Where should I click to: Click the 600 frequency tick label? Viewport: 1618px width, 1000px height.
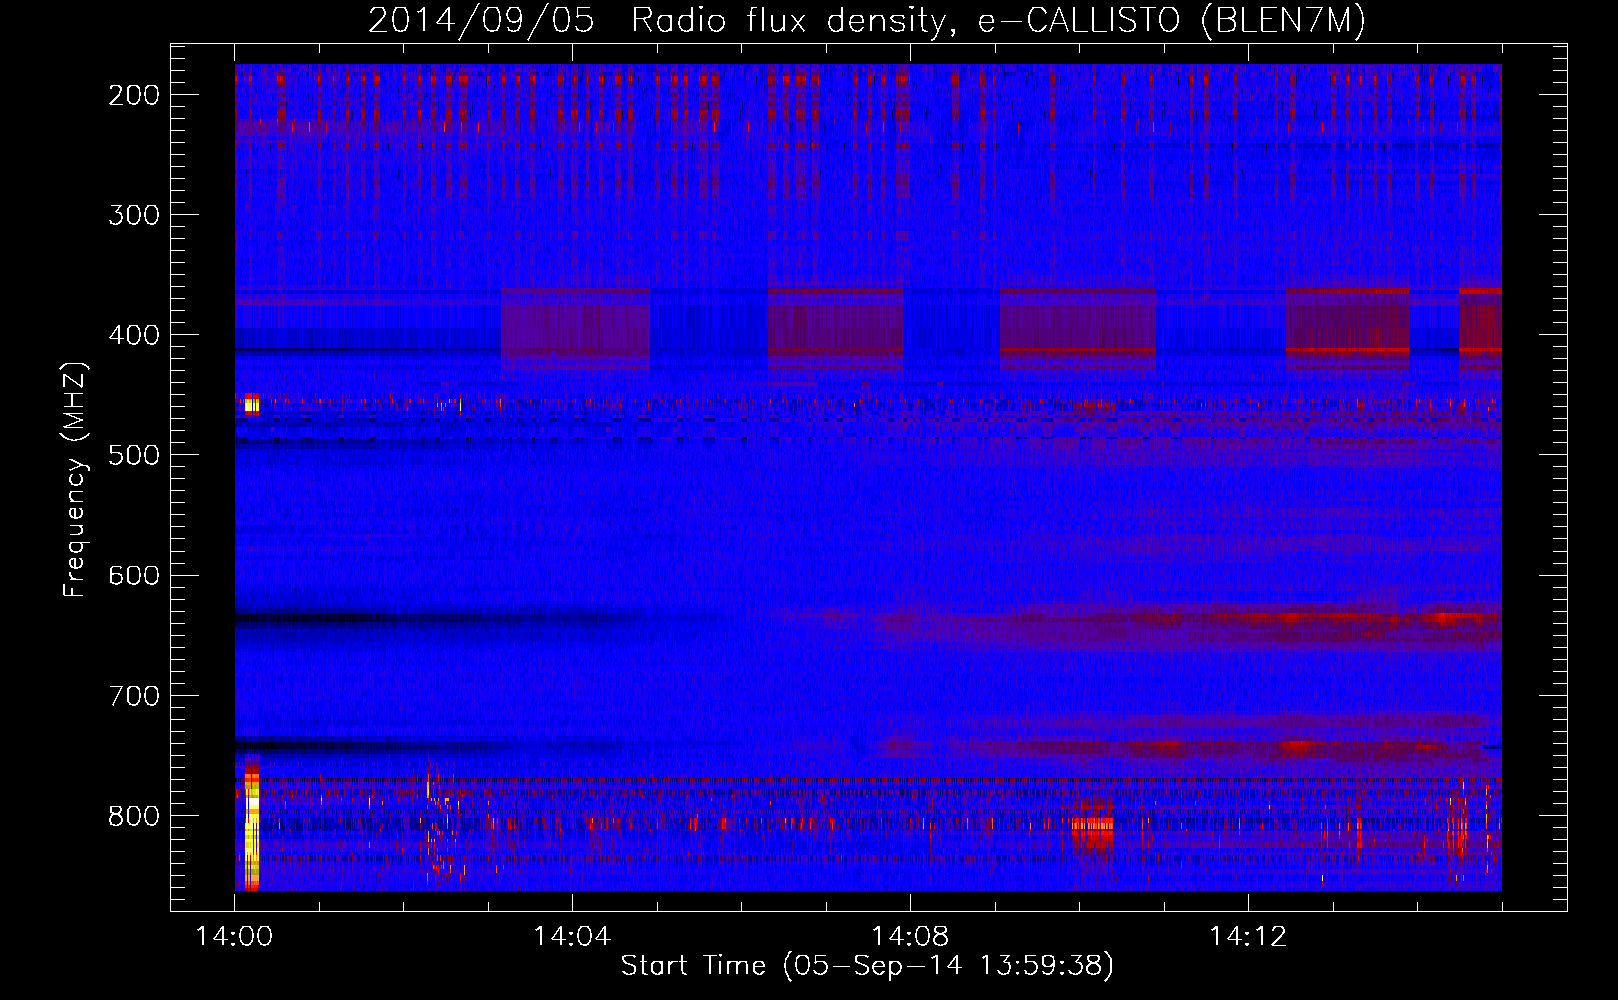tap(134, 575)
